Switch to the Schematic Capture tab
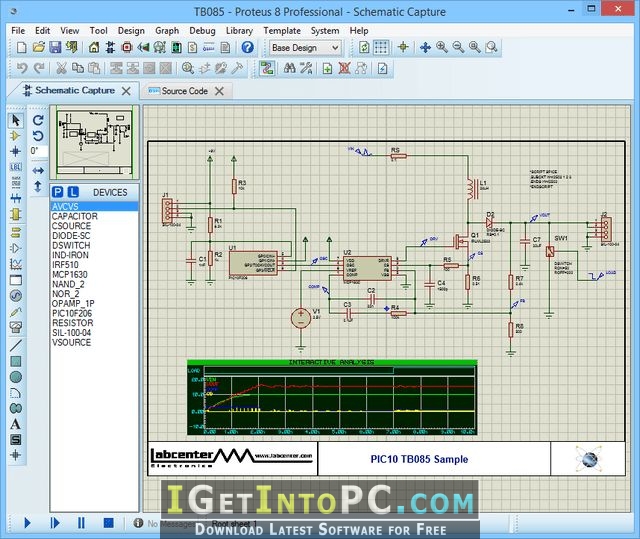 [75, 90]
